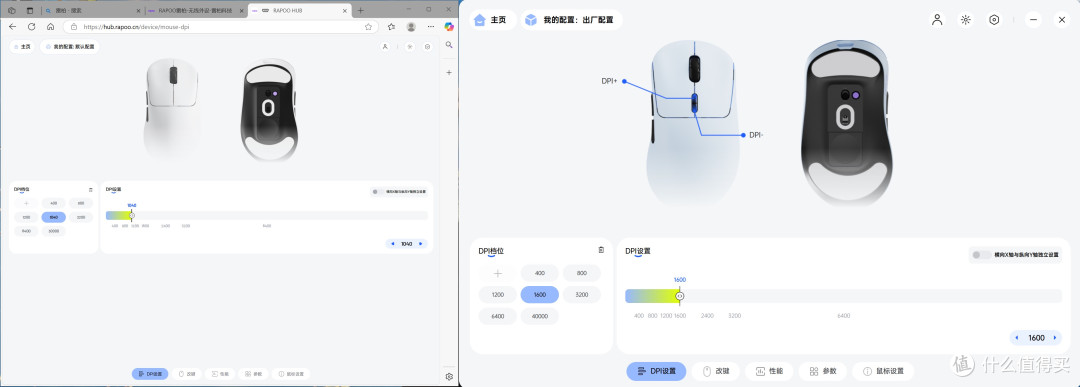Image resolution: width=1080 pixels, height=387 pixels.
Task: Open the Edge tab actions menu icon
Action: (x=29, y=10)
